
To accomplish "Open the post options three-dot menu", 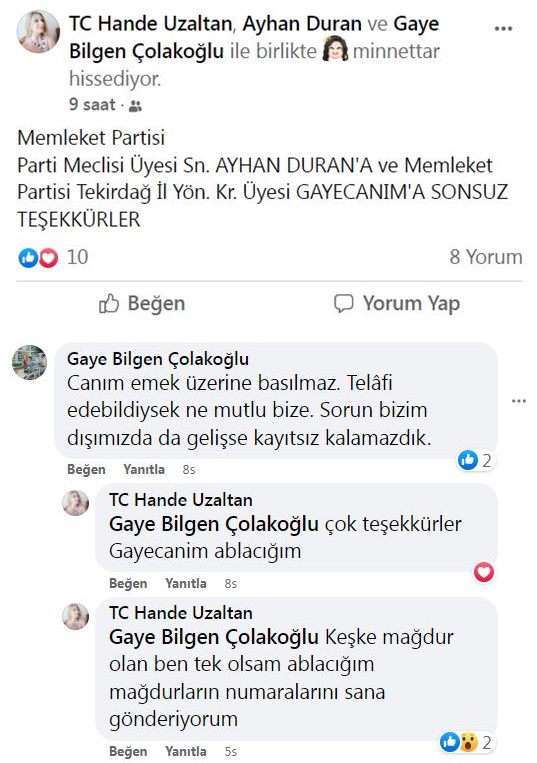I will pos(503,29).
